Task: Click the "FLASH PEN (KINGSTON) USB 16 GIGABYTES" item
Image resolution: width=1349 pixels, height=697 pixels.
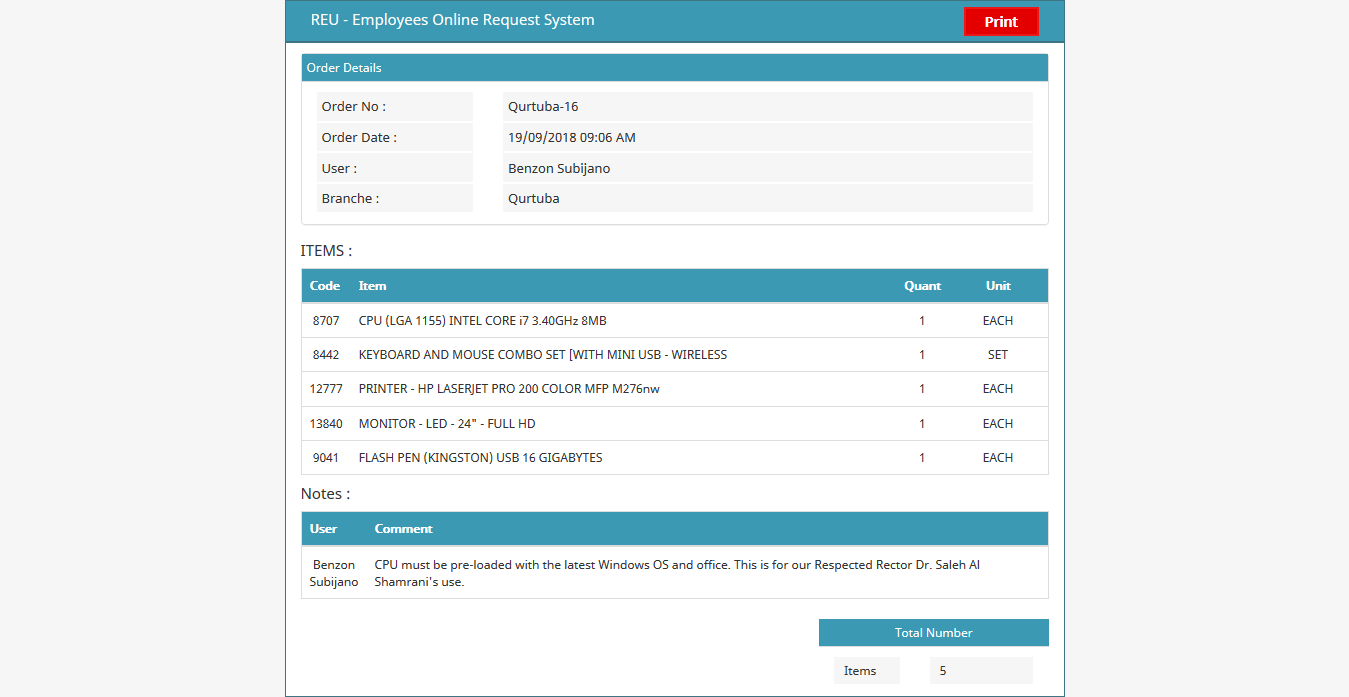Action: click(x=480, y=458)
